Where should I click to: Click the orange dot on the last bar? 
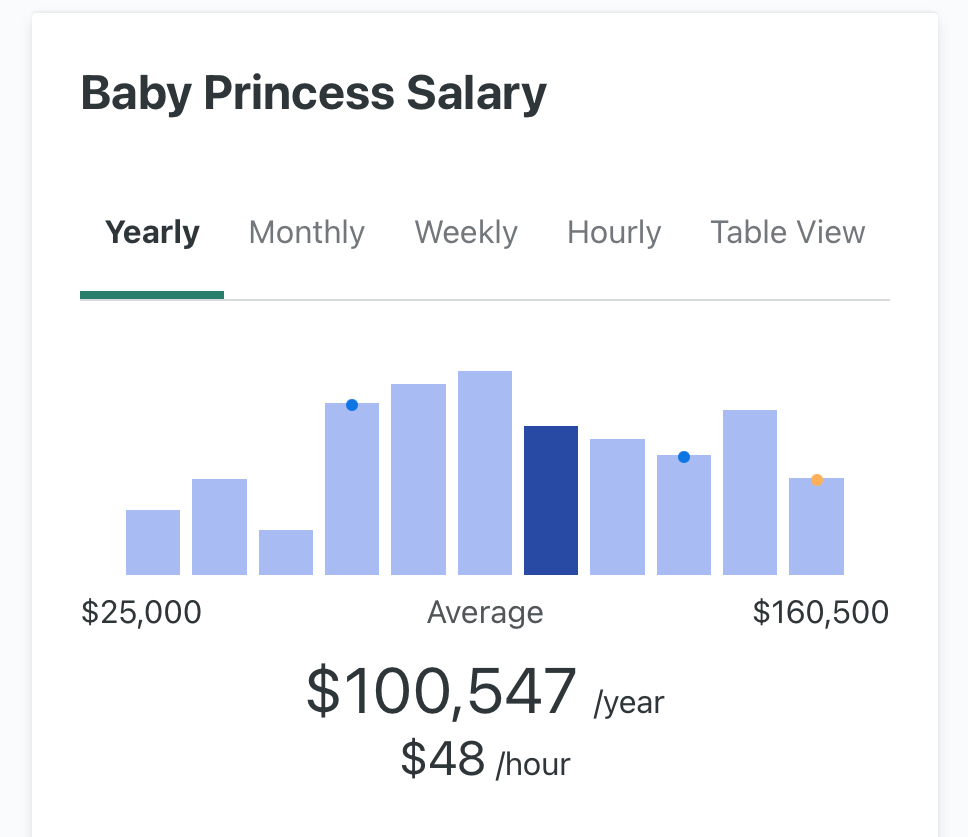point(817,480)
